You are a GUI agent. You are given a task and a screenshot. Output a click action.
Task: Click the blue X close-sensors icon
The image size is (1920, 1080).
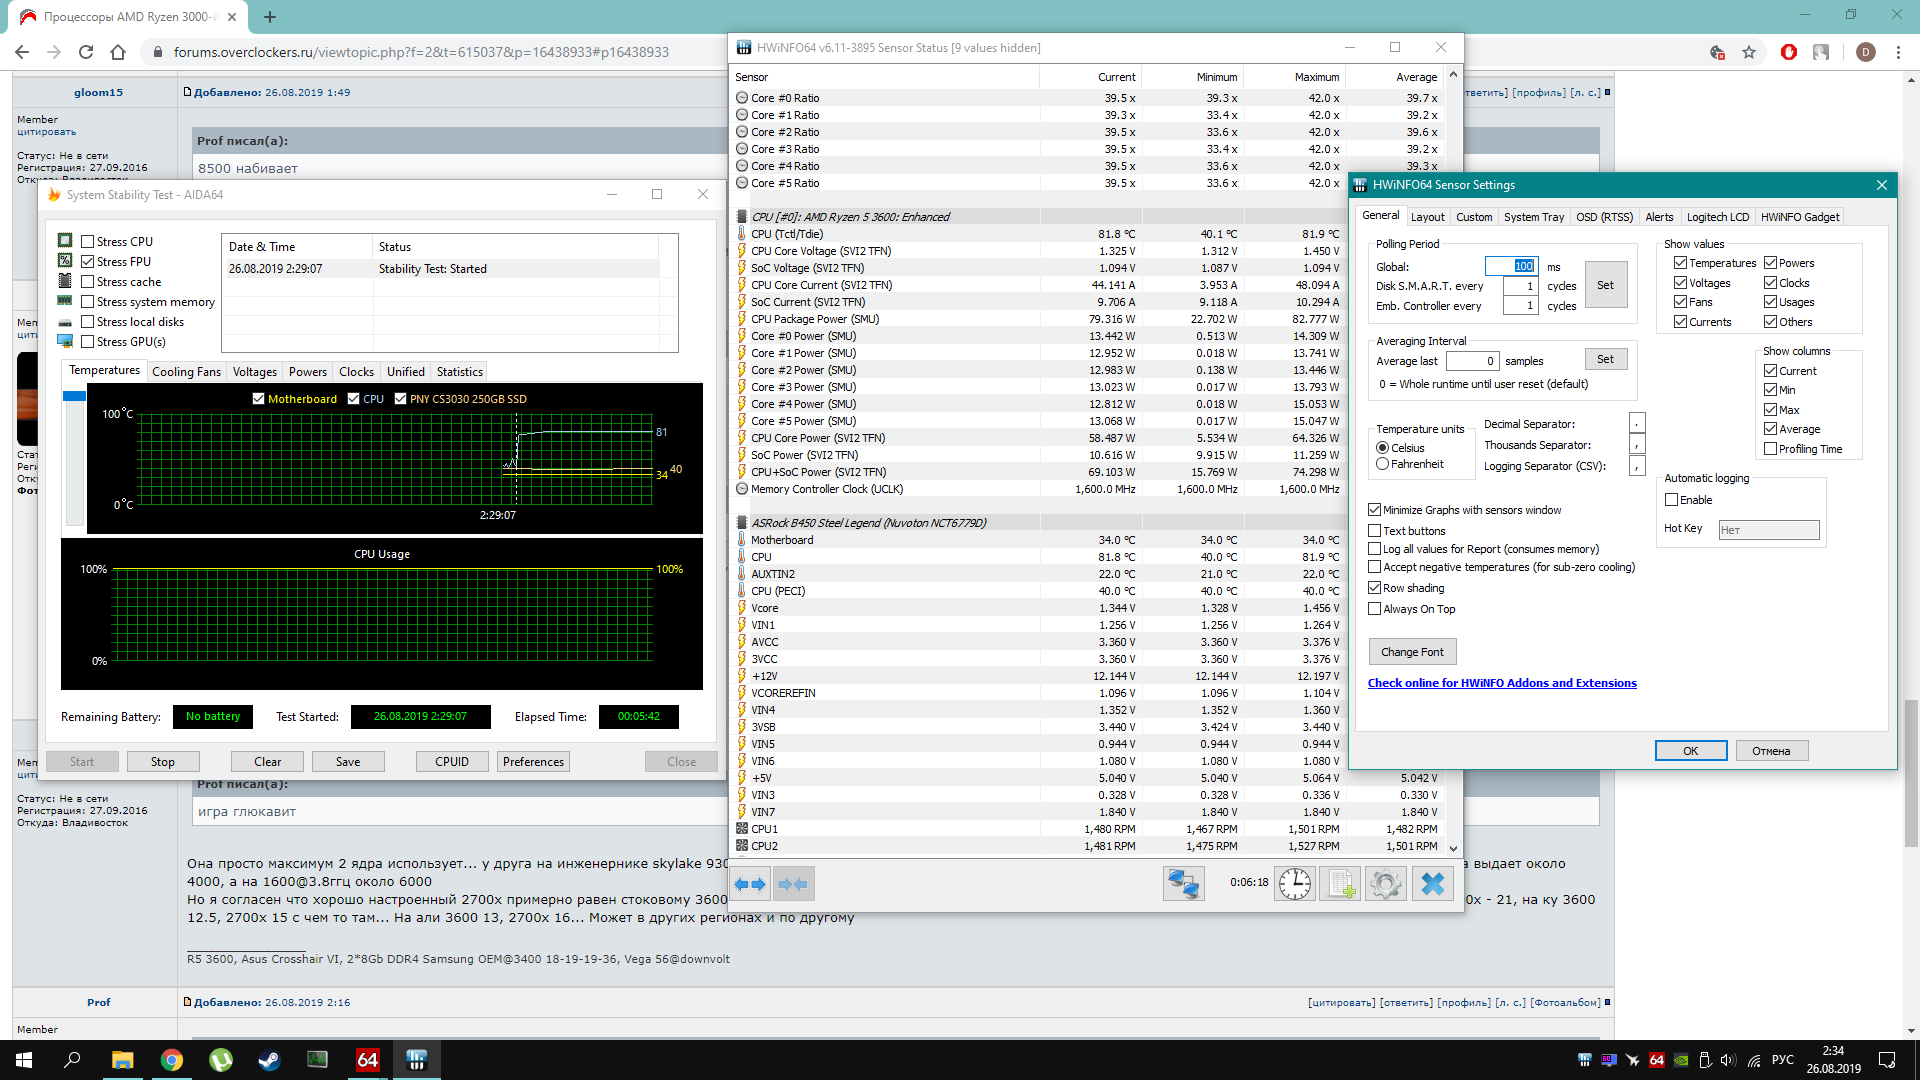[x=1432, y=884]
